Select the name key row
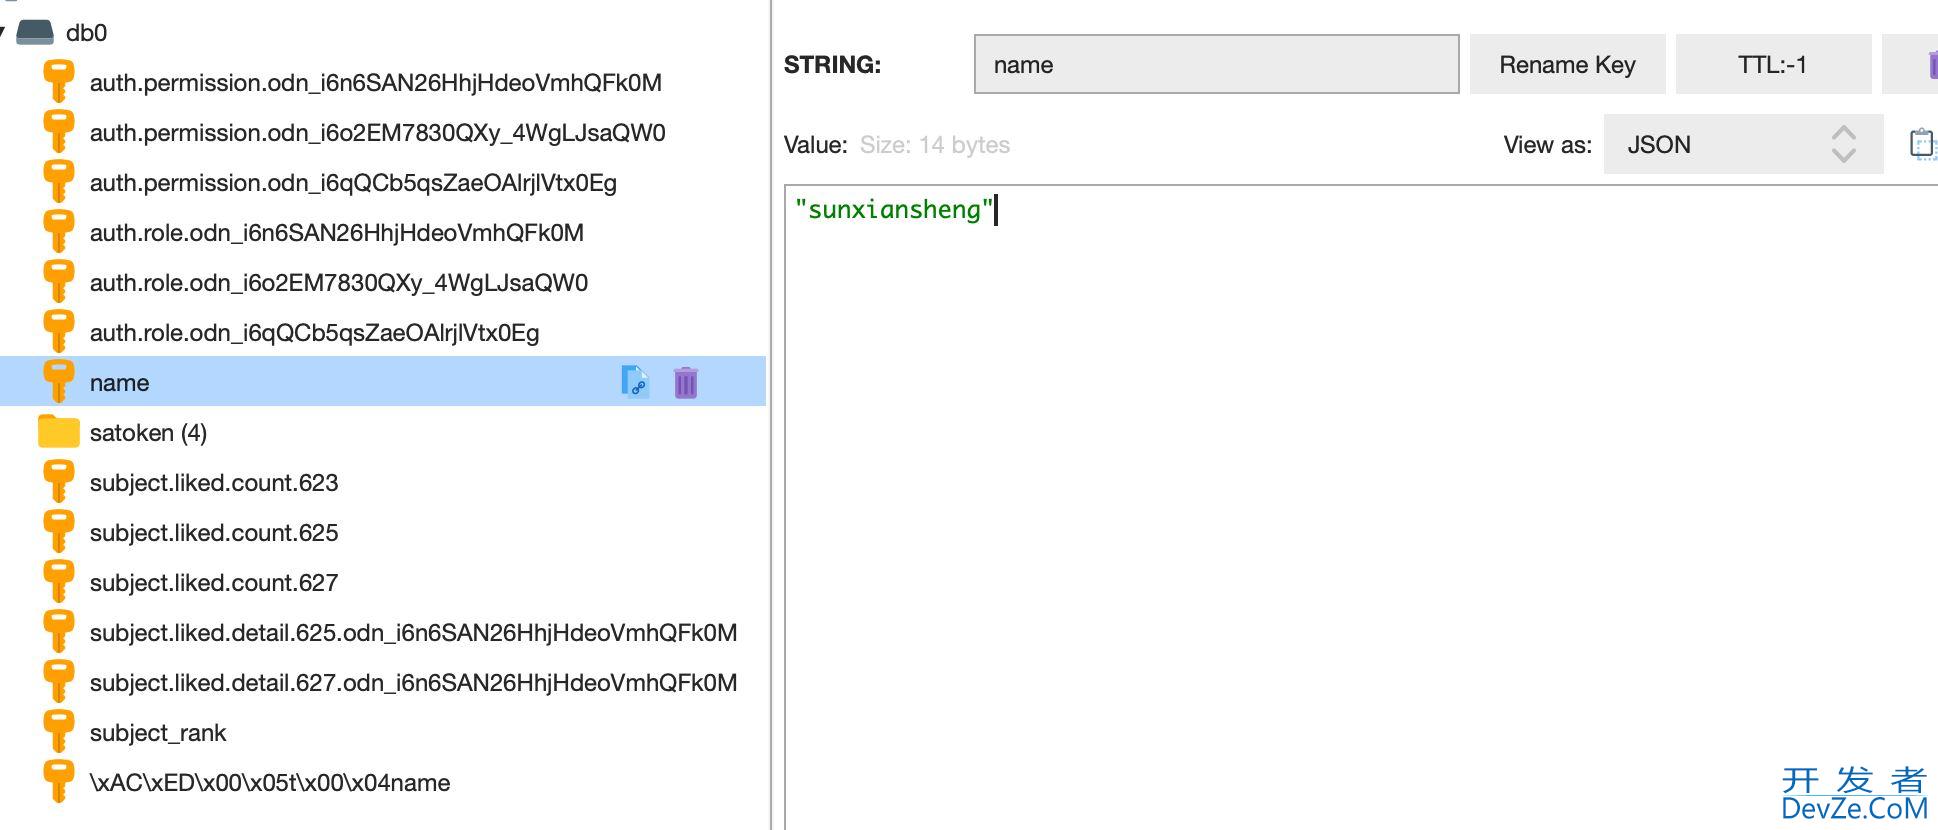Screen dimensions: 1938x830 click(383, 382)
